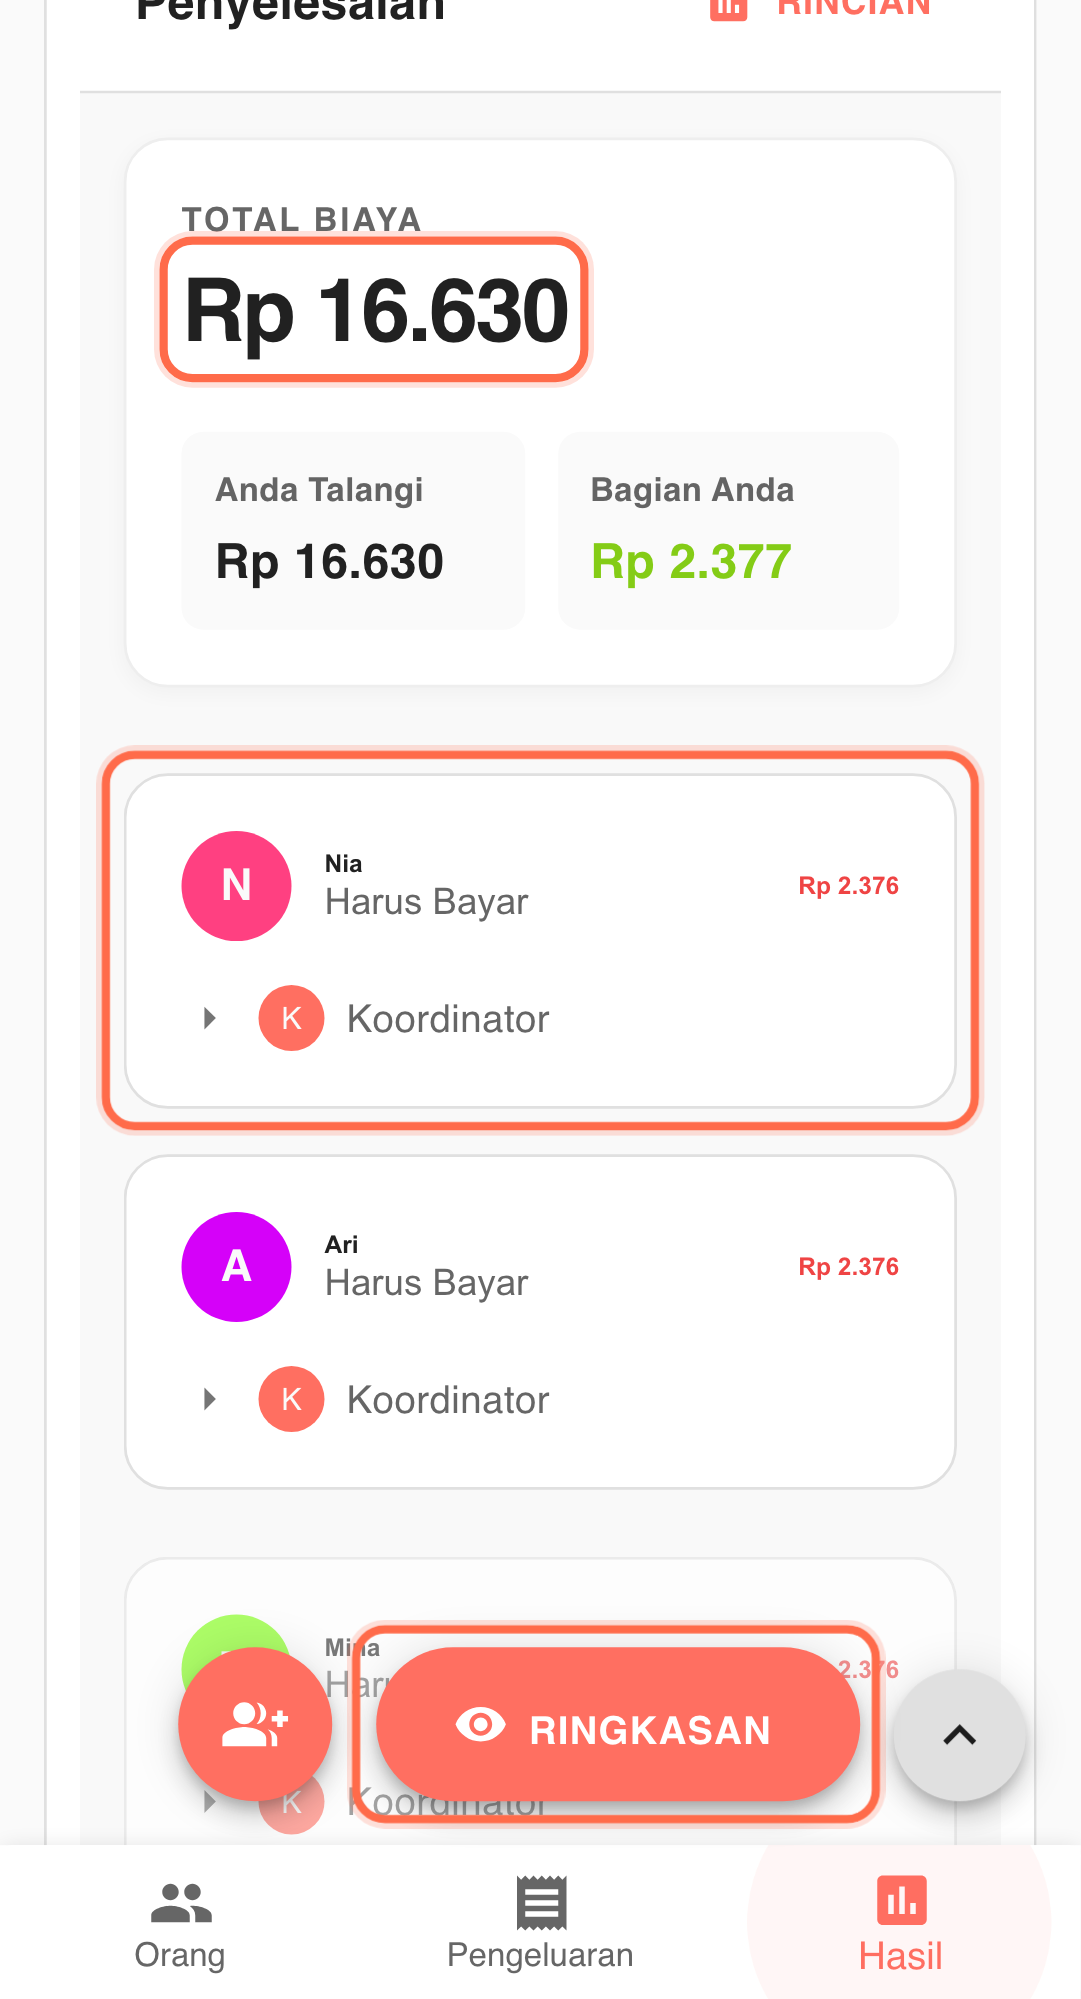Image resolution: width=1081 pixels, height=1999 pixels.
Task: Tap the Anda Talangi card
Action: click(353, 531)
